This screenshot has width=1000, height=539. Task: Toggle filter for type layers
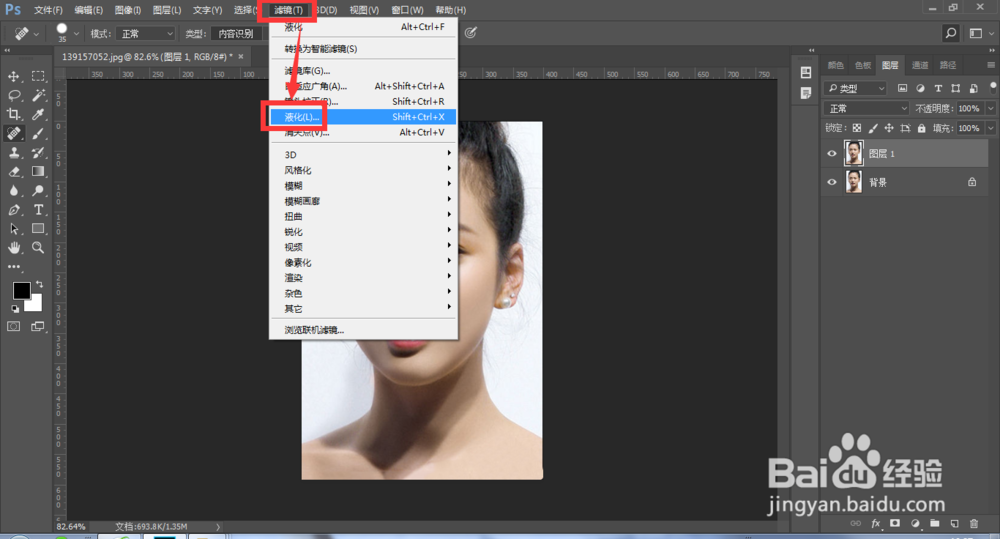(938, 88)
